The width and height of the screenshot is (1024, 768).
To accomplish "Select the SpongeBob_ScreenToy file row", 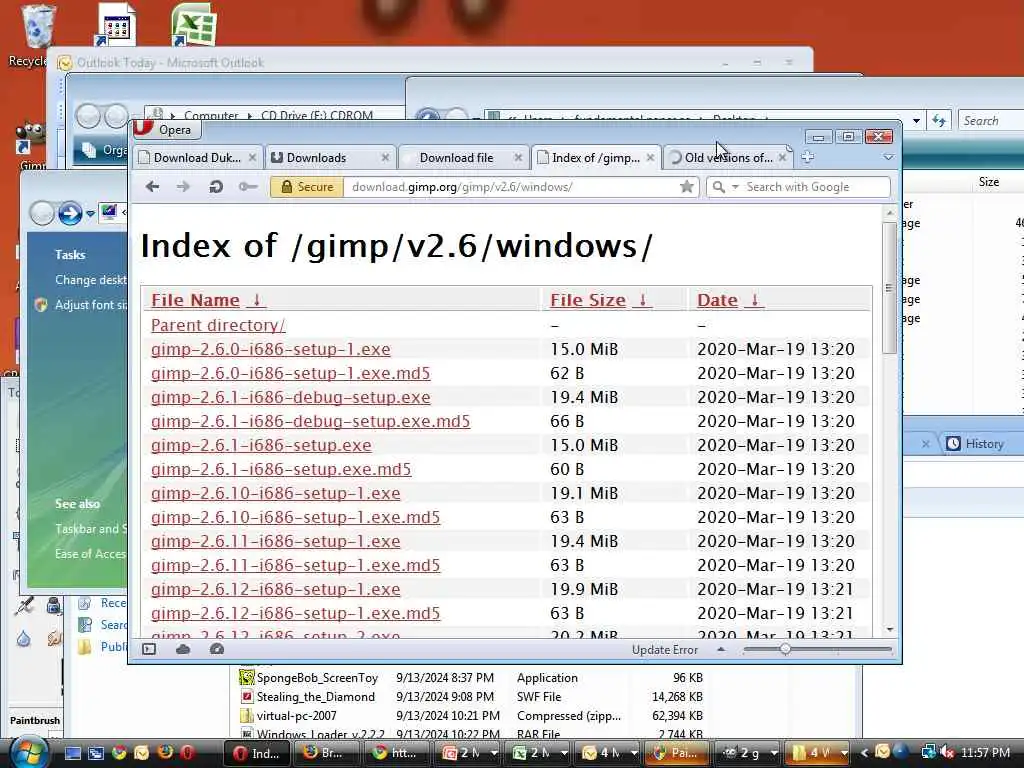I will (472, 678).
